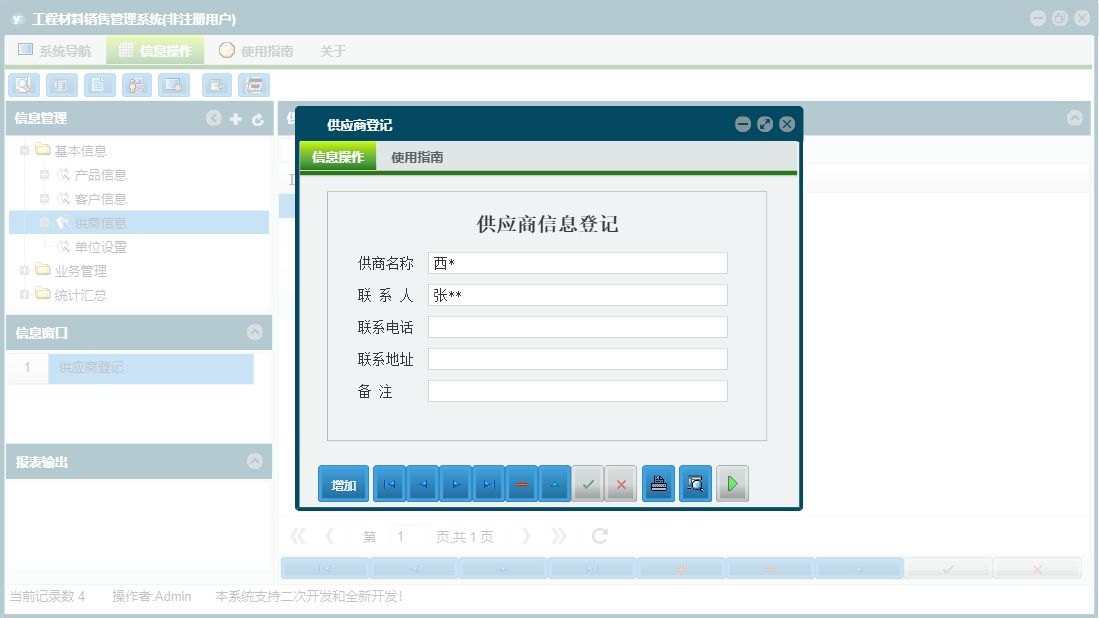Click the document page toolbar icon
Viewport: 1099px width, 618px height.
[x=100, y=85]
